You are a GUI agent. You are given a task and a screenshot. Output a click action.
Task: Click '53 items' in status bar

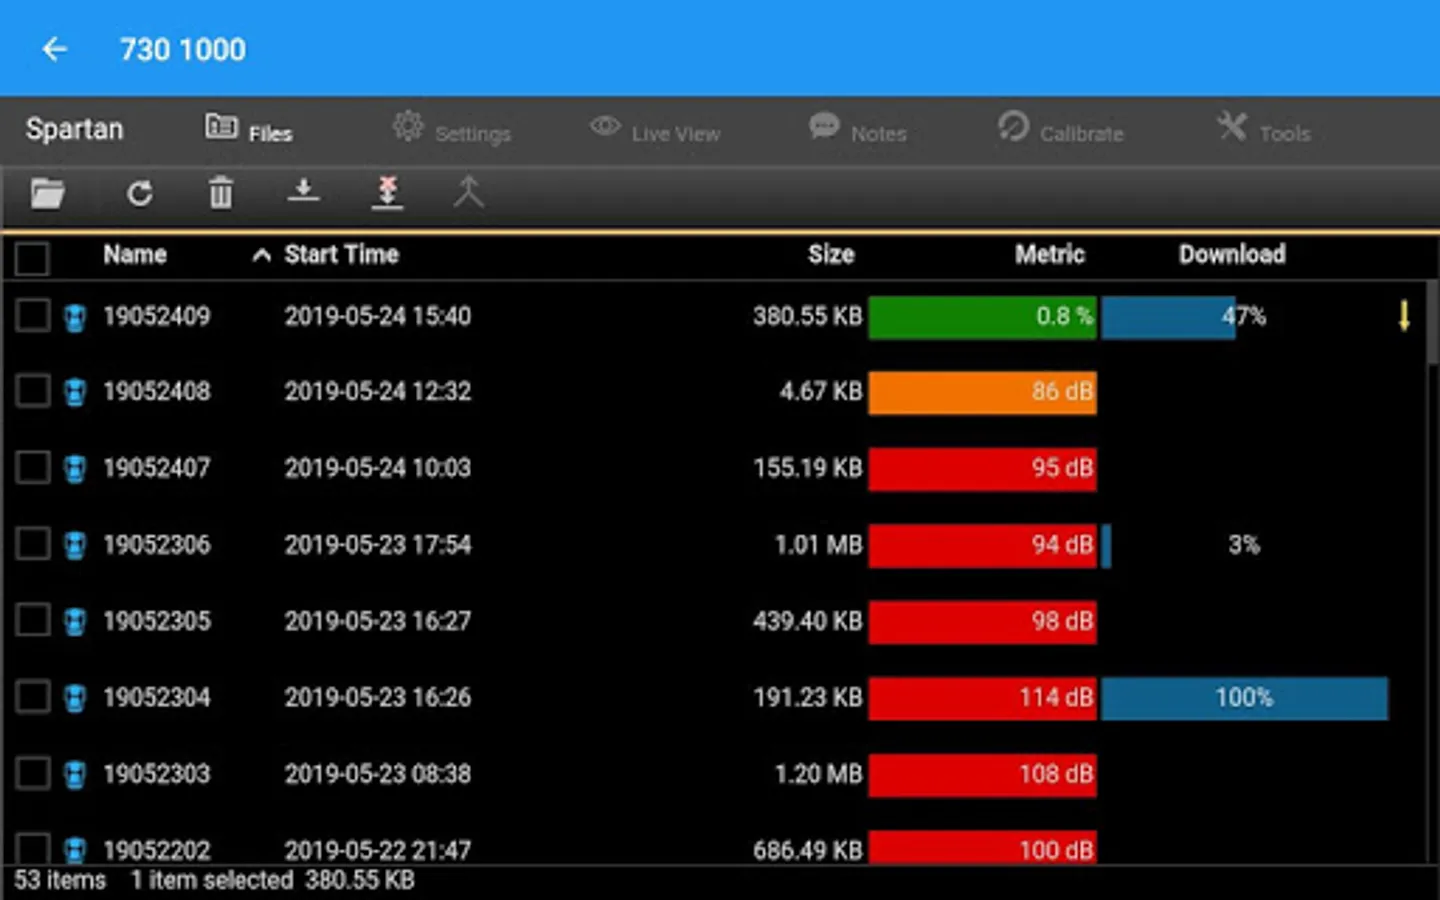60,881
